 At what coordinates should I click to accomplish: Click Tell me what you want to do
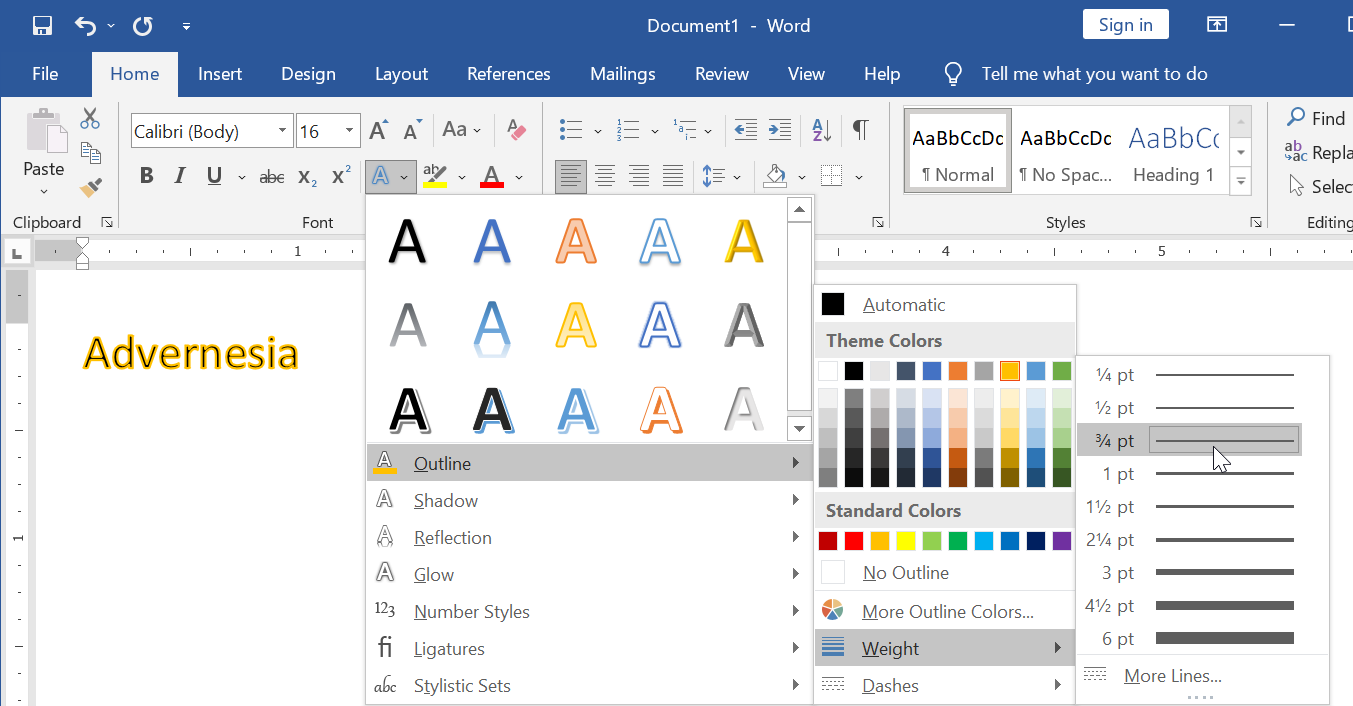coord(1094,74)
